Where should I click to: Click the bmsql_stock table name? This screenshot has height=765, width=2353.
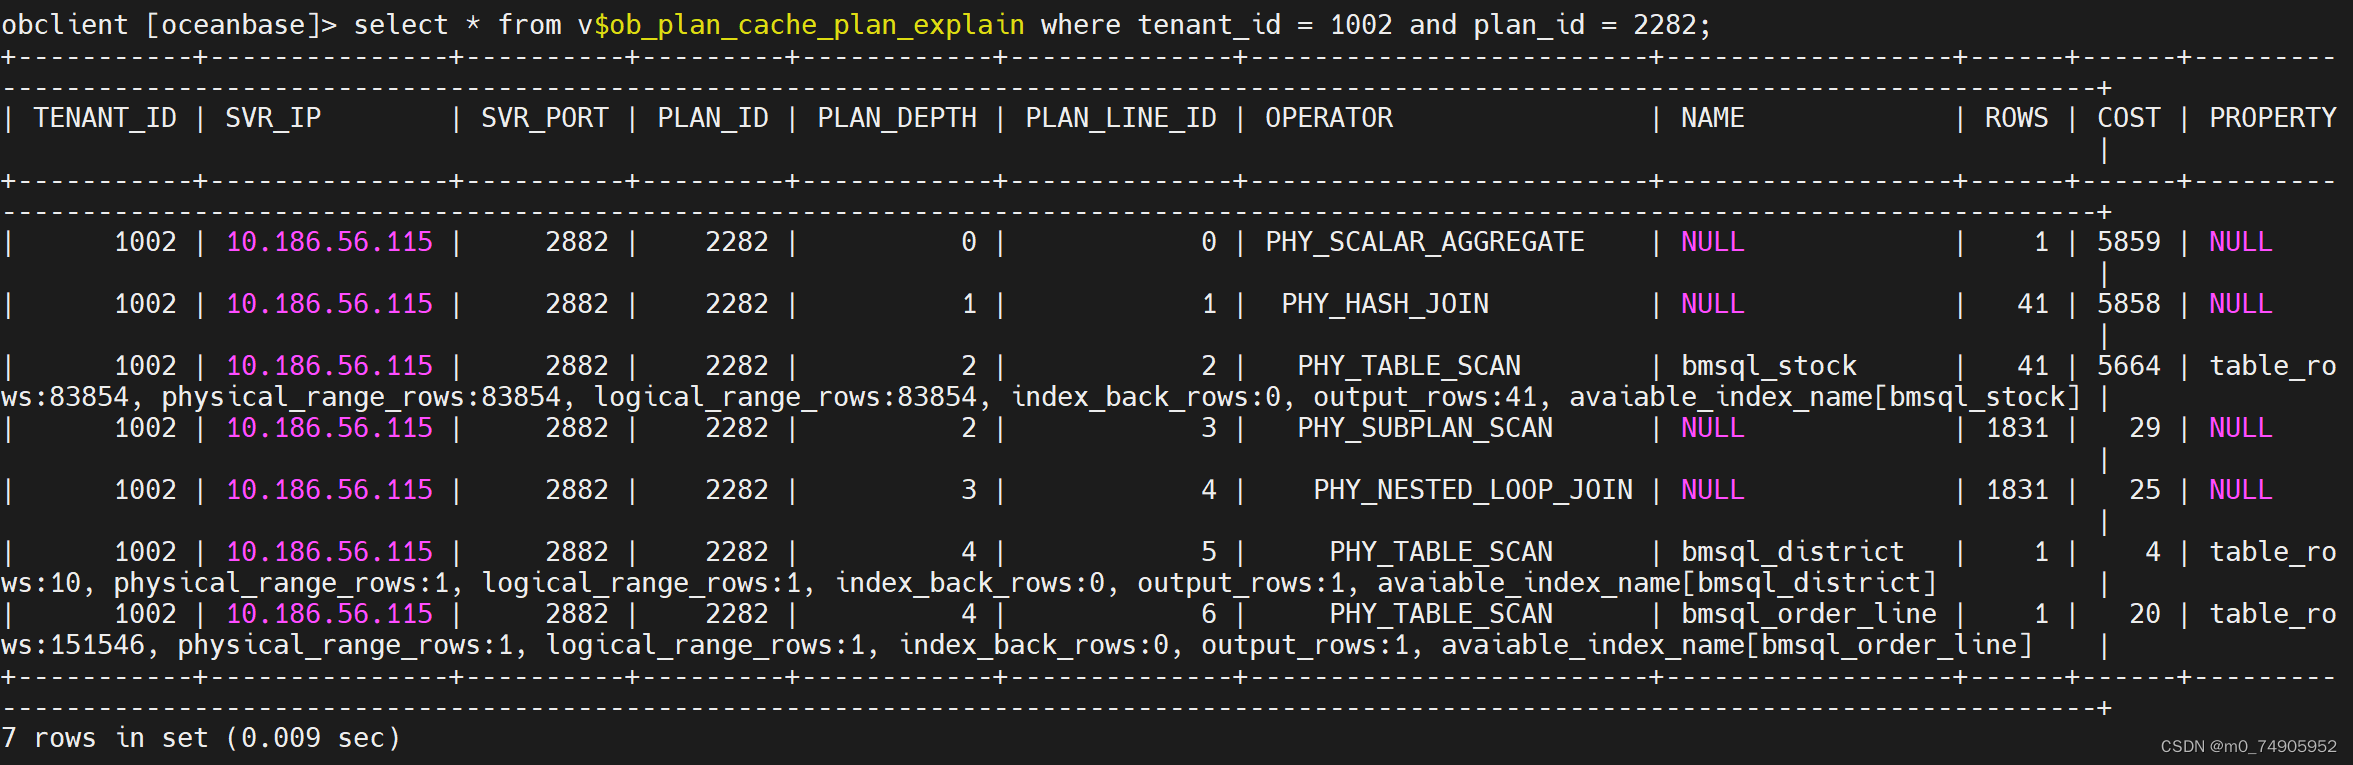click(1769, 366)
